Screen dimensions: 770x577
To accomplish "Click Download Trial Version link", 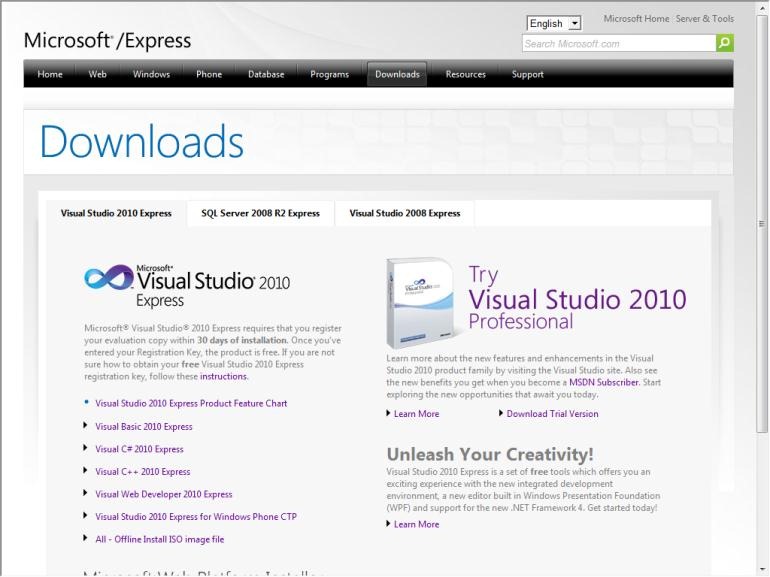I will click(x=552, y=413).
